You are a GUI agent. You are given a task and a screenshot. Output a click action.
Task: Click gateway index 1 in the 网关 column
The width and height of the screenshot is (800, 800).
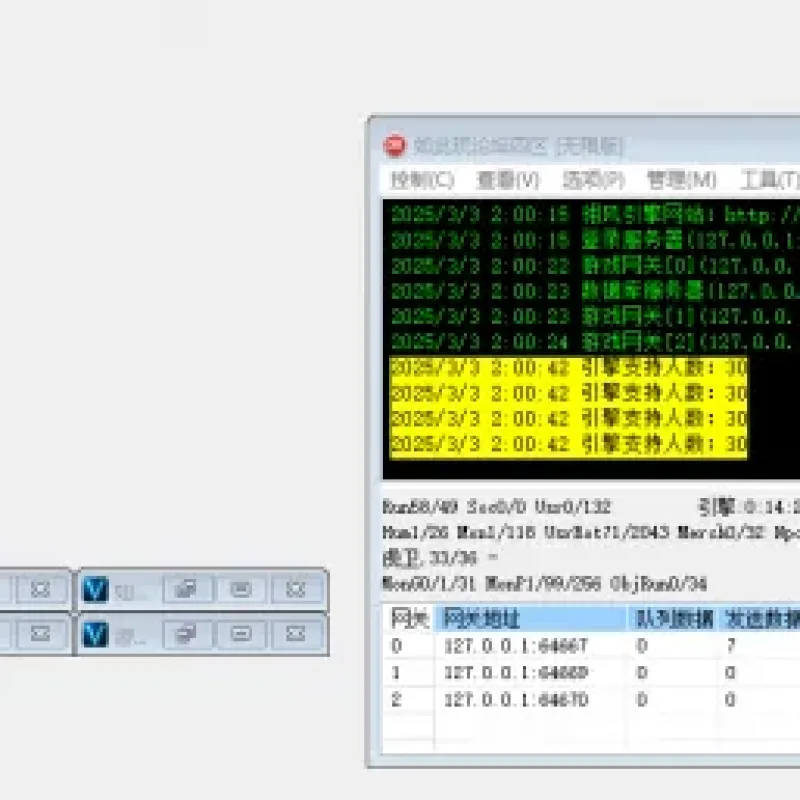(x=396, y=673)
